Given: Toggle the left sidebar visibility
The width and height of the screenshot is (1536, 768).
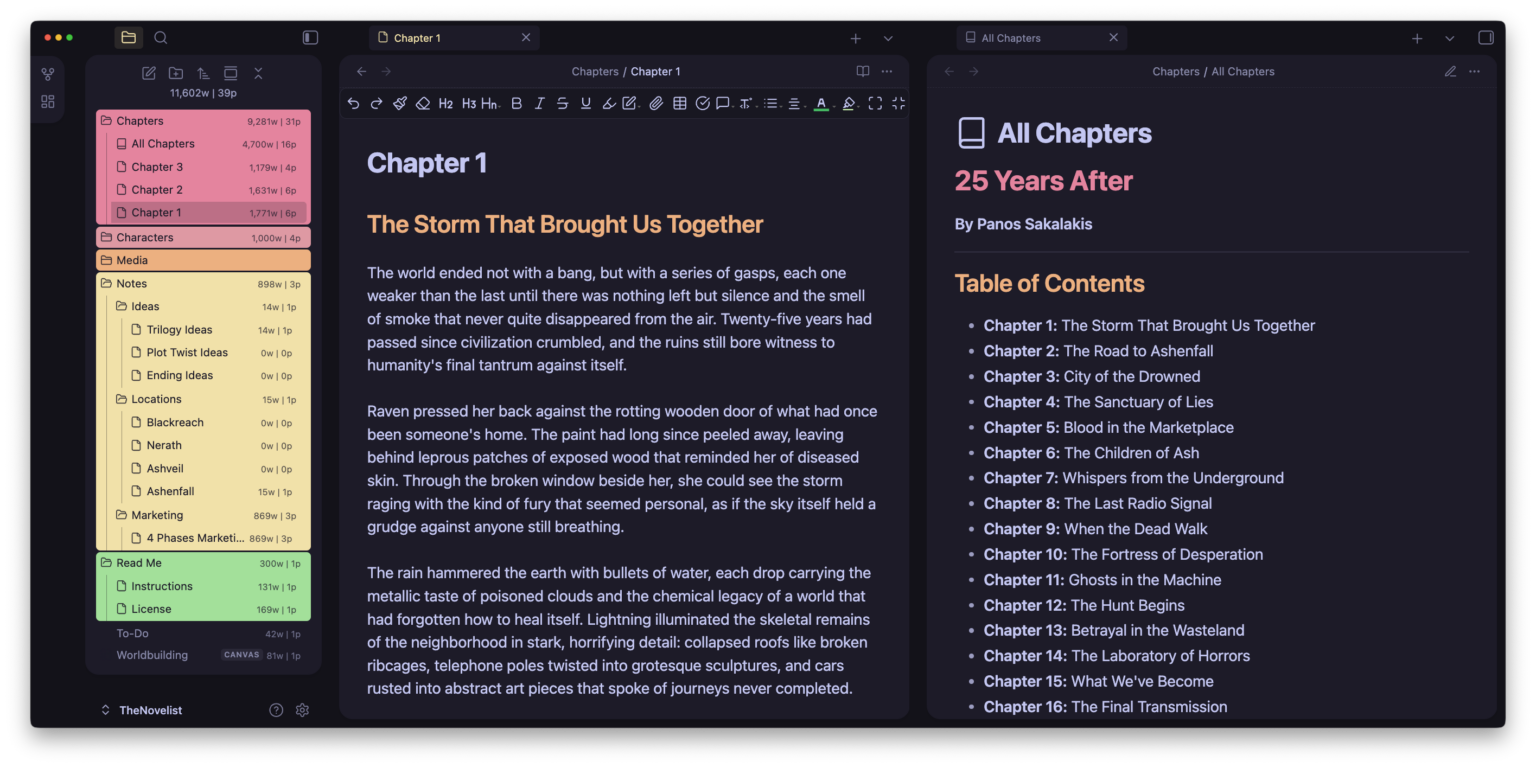Looking at the screenshot, I should [x=310, y=37].
